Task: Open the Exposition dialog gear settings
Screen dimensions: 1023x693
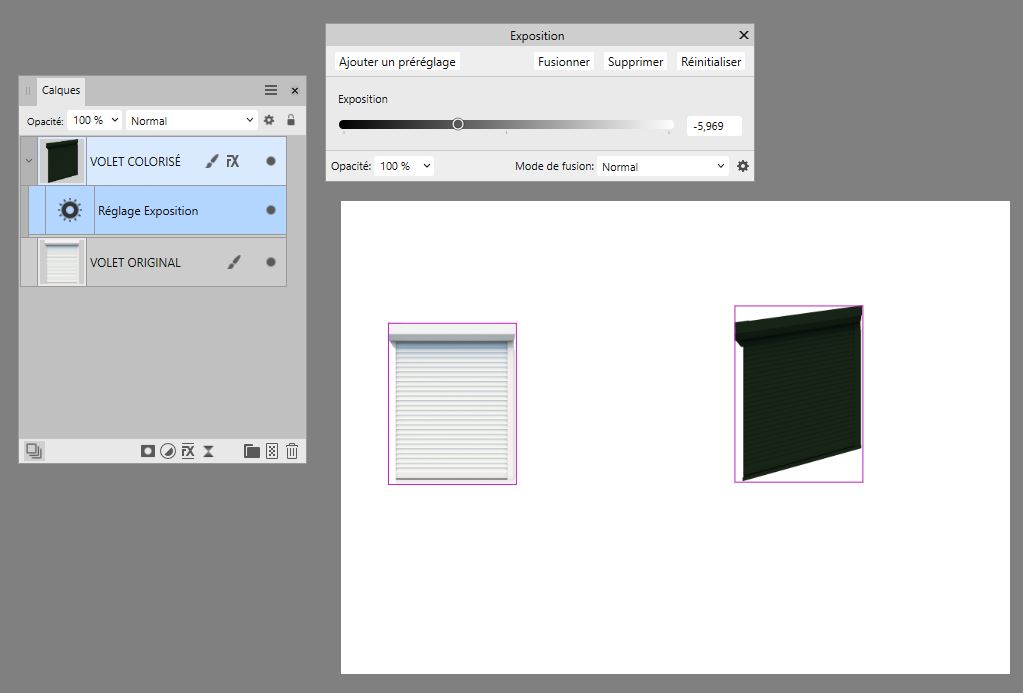Action: pos(742,166)
